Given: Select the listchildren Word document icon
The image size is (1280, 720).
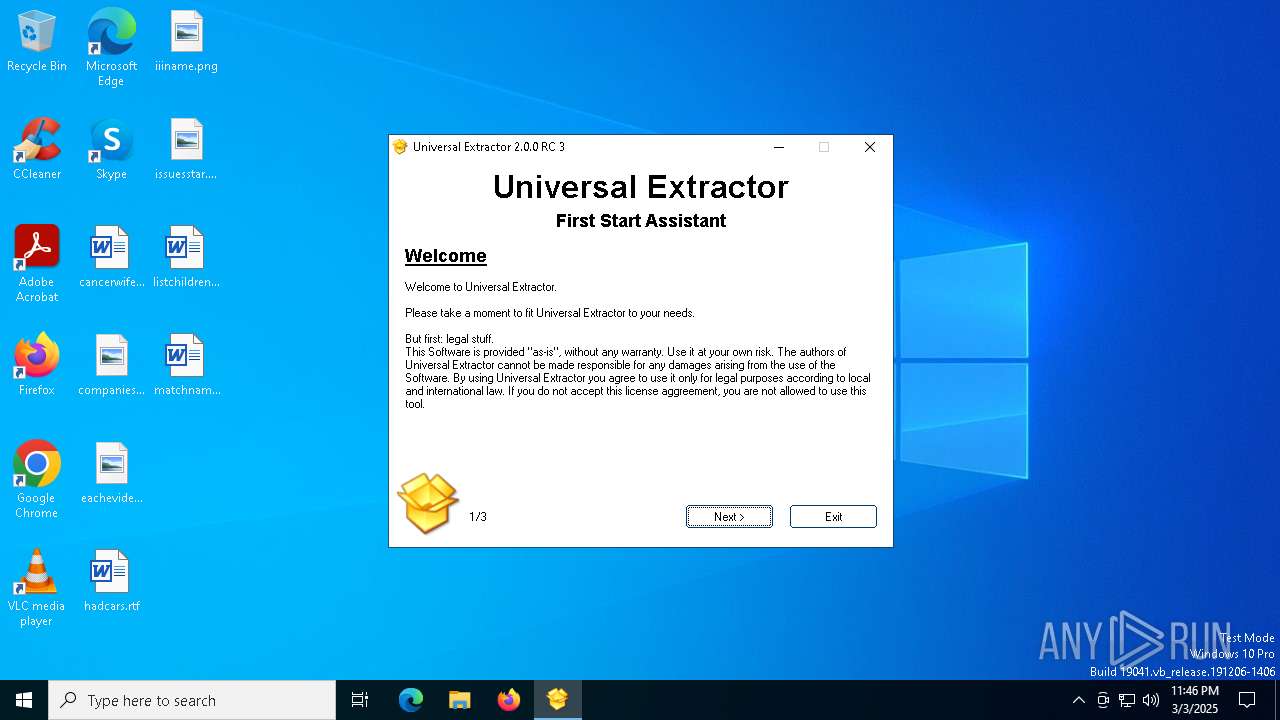Looking at the screenshot, I should click(x=186, y=257).
